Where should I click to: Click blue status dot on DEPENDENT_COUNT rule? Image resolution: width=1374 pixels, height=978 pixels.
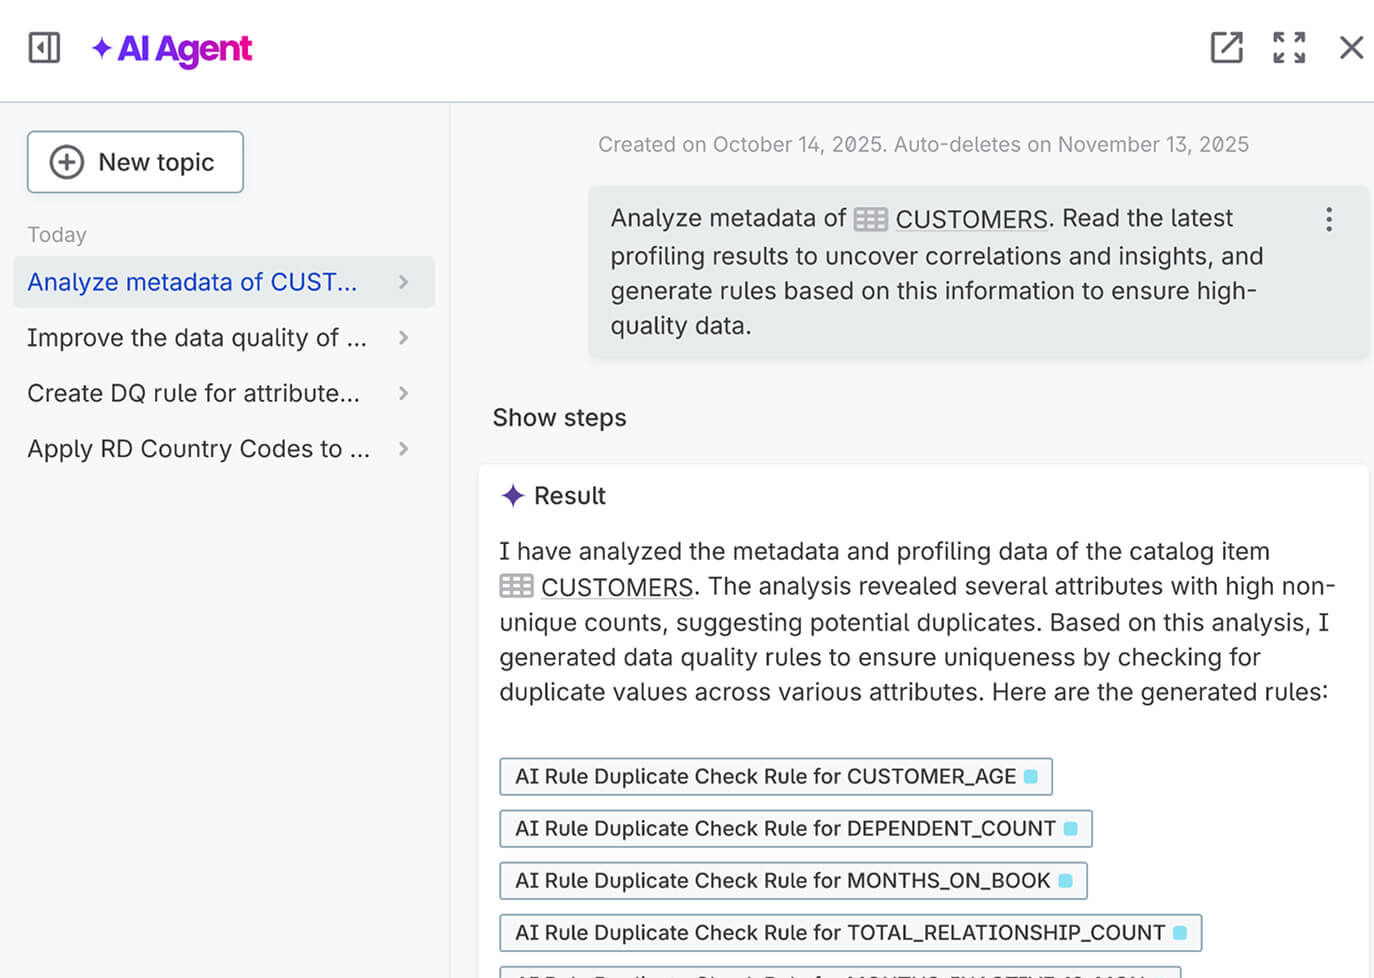click(x=1070, y=829)
